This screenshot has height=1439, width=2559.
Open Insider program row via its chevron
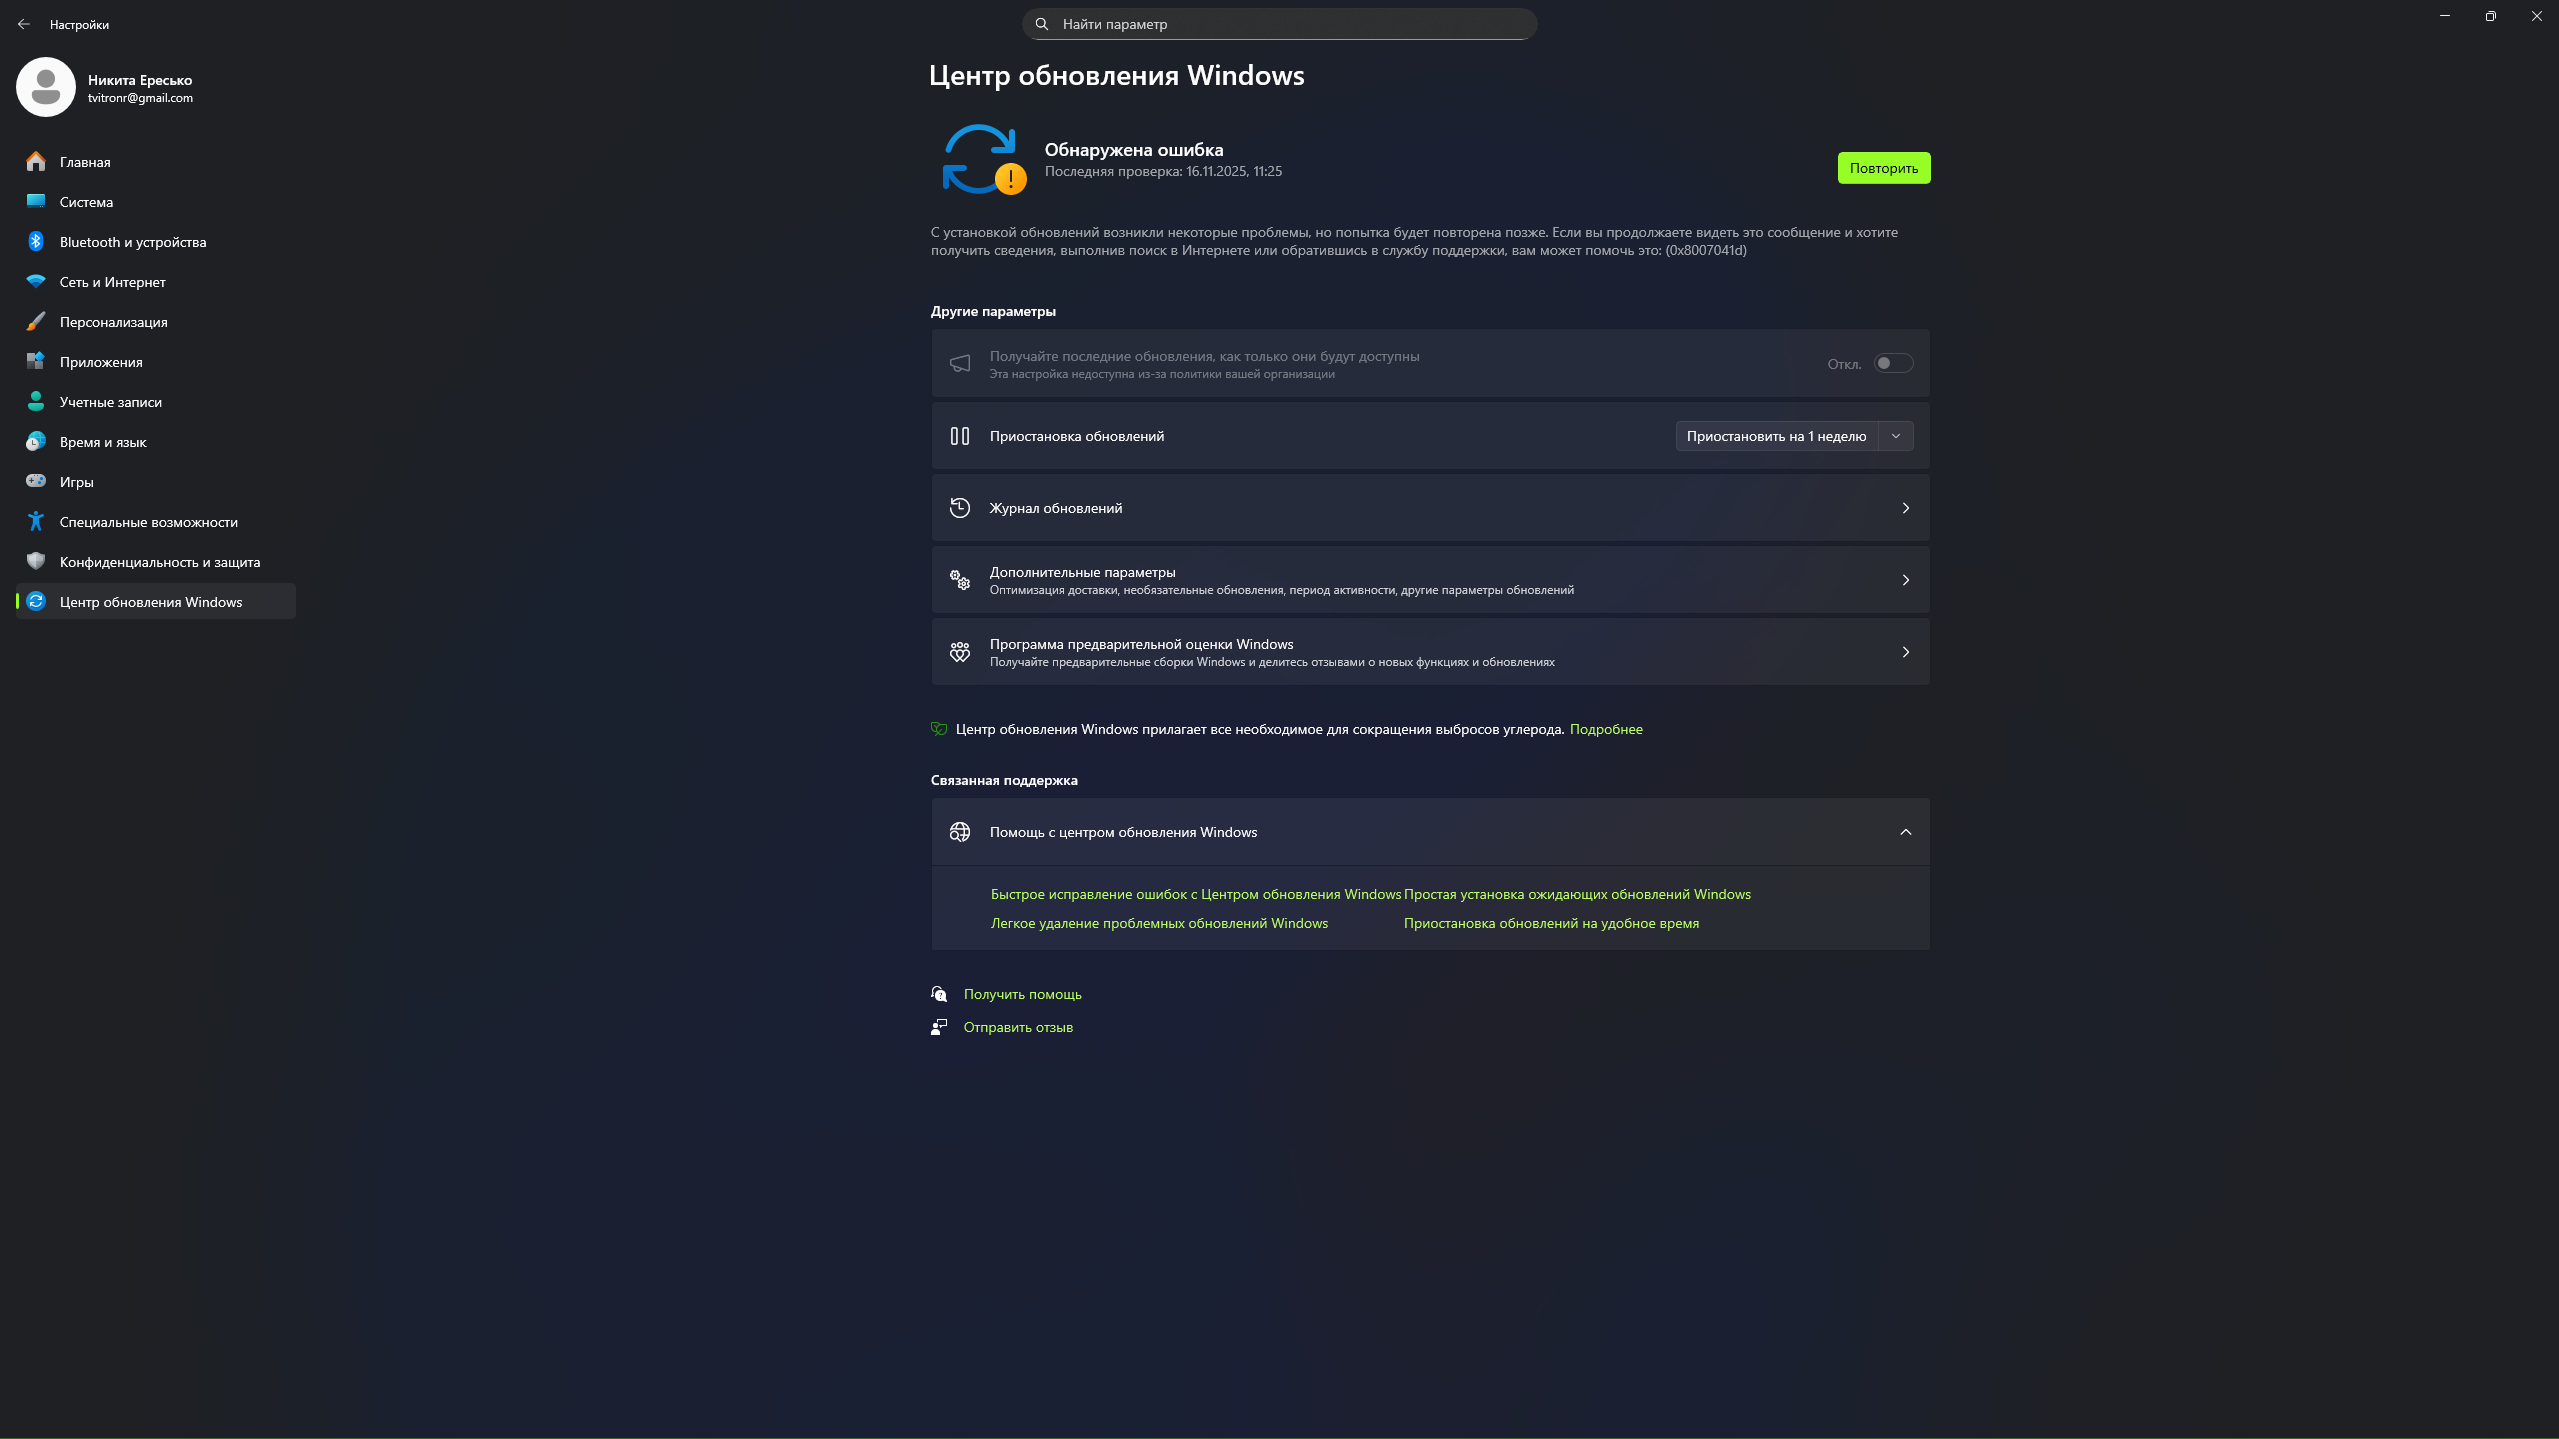1906,652
